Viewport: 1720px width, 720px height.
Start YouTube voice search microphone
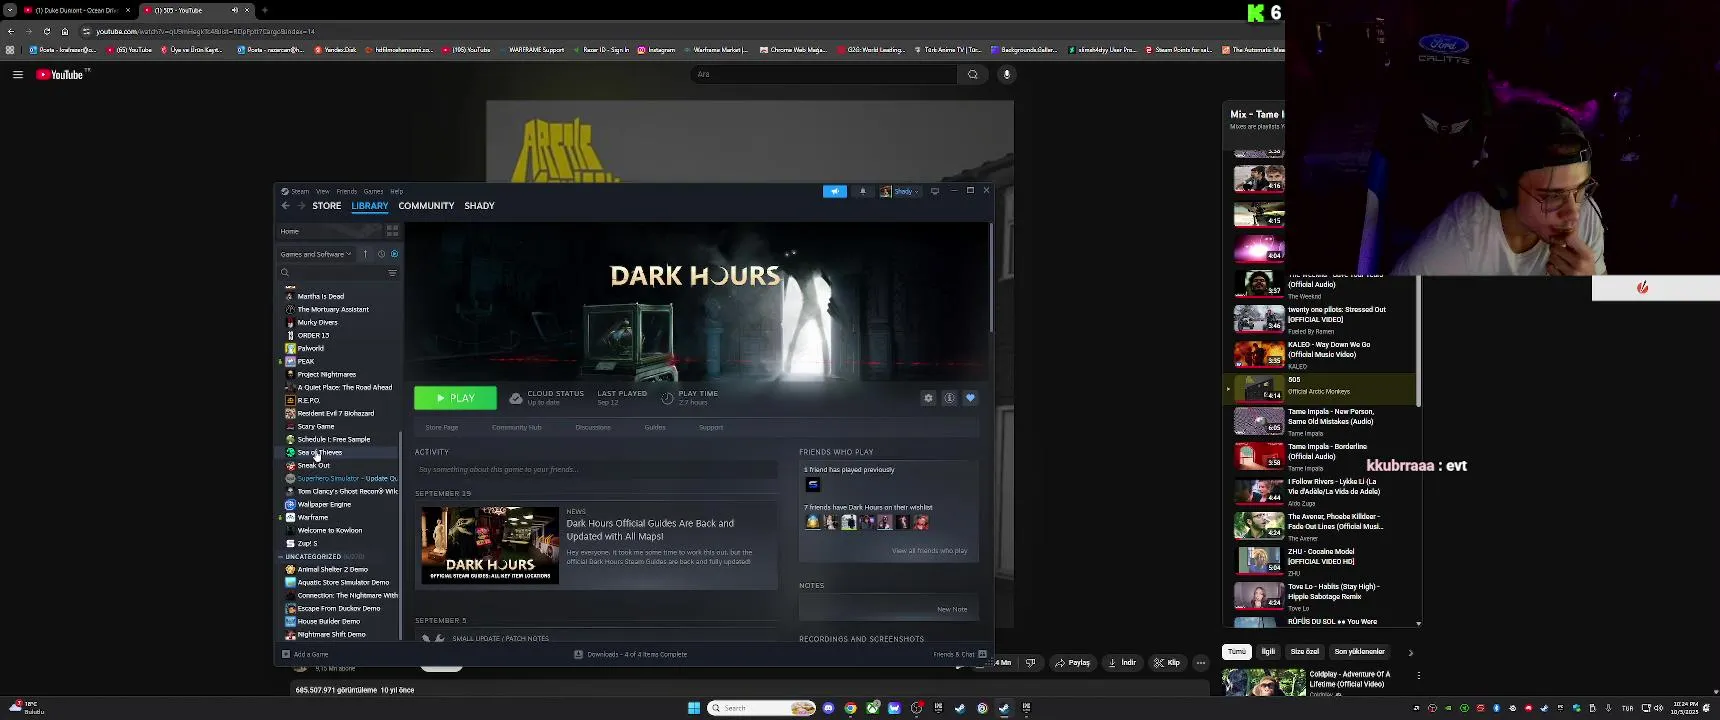coord(1007,74)
